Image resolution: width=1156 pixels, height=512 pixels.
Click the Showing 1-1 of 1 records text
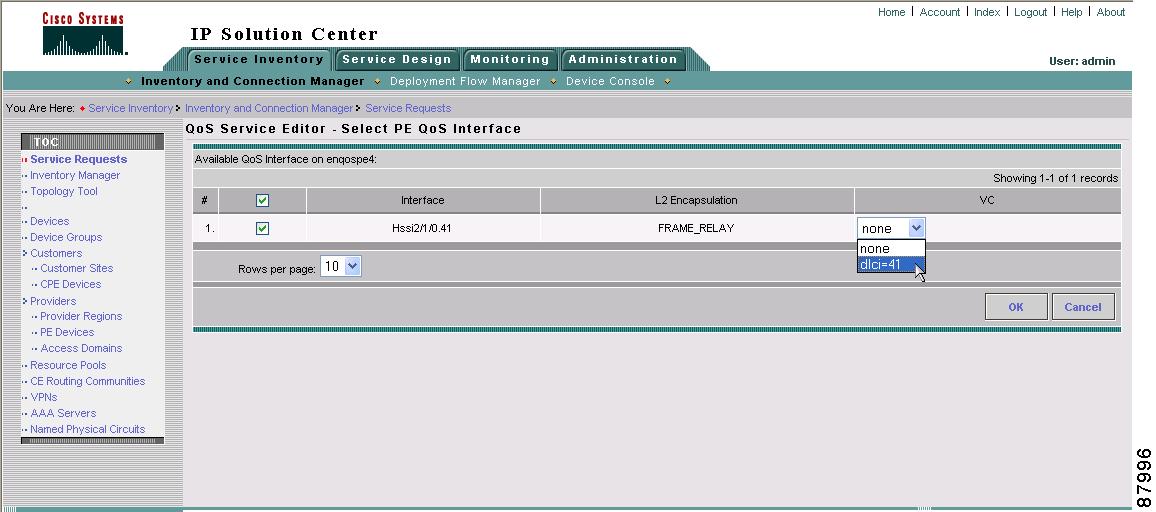1055,178
